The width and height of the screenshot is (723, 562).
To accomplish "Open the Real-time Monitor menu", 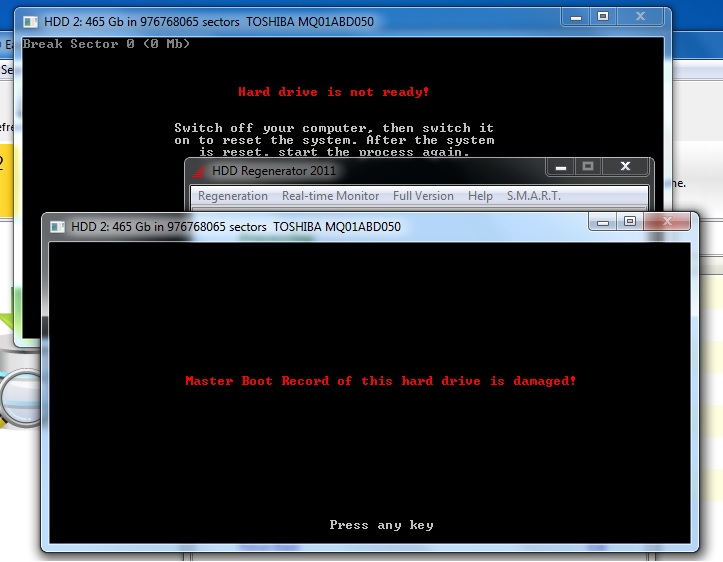I will 330,196.
